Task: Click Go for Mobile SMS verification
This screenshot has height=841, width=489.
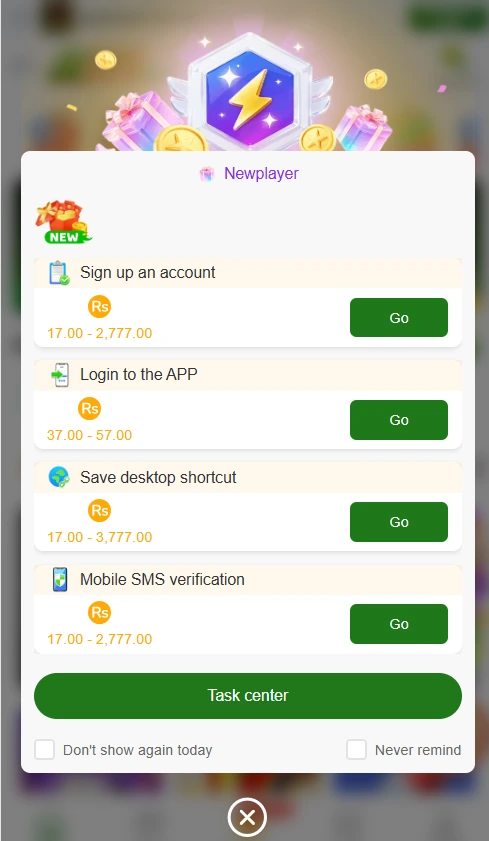Action: [x=399, y=624]
